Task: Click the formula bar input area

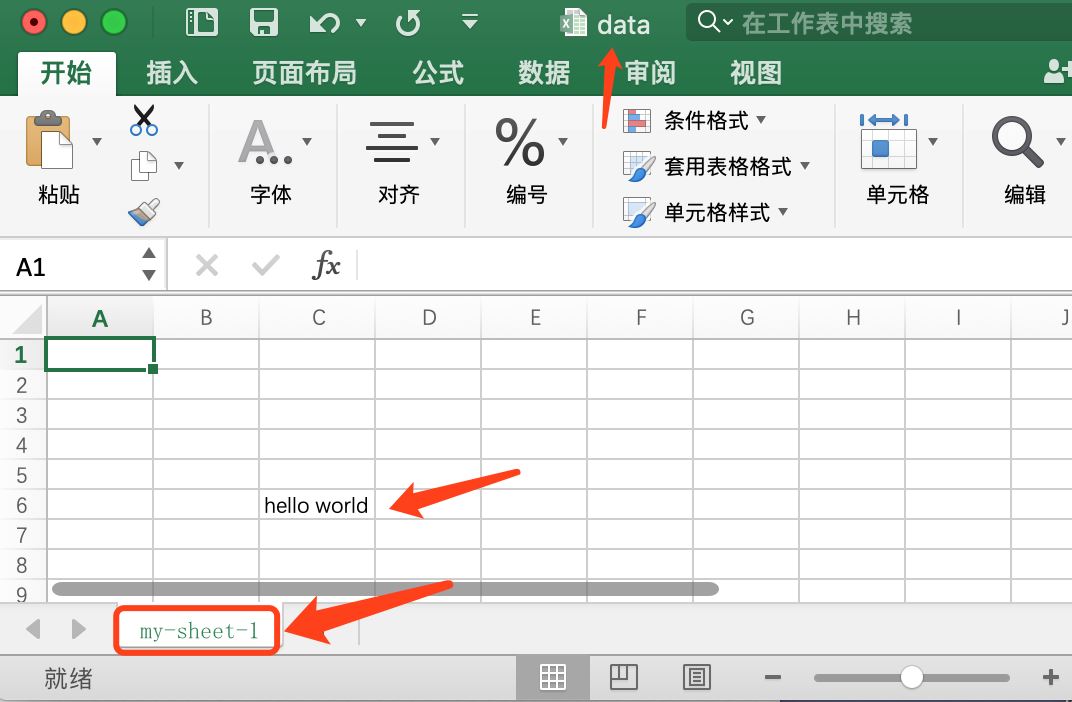Action: [714, 265]
